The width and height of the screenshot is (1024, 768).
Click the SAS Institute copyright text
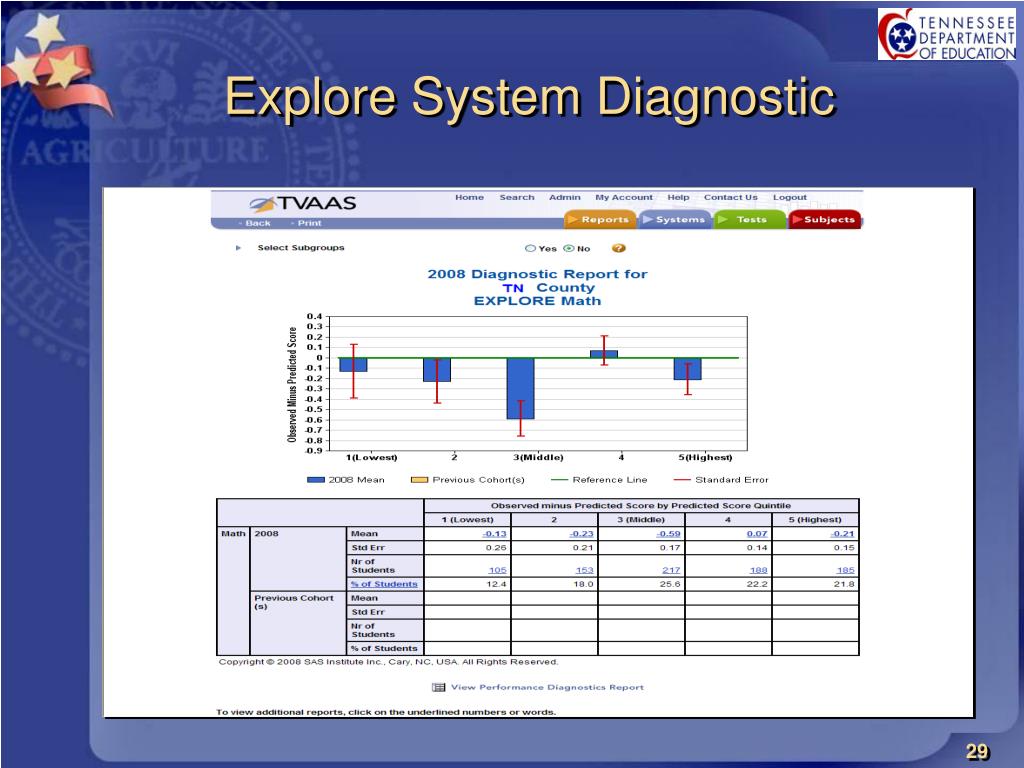point(389,662)
